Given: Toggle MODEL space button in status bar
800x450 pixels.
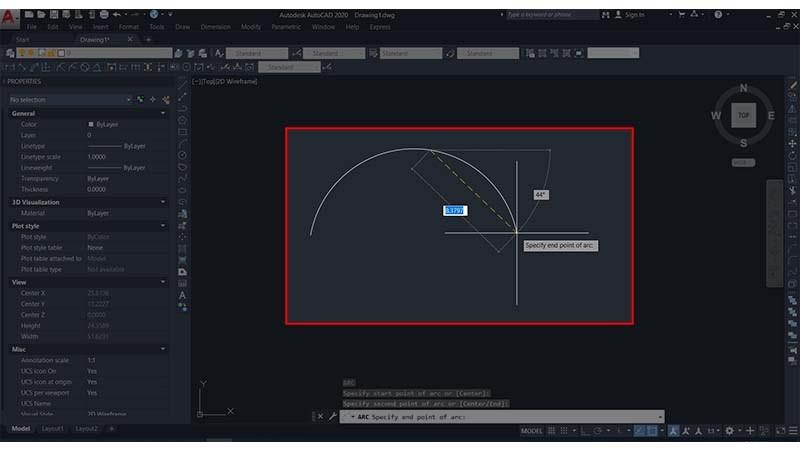Looking at the screenshot, I should coord(532,431).
